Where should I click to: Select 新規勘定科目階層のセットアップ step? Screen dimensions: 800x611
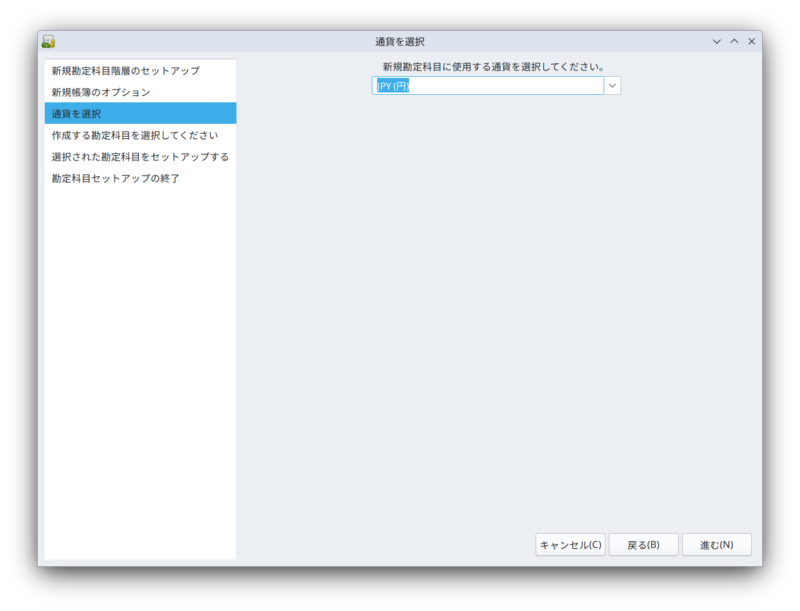(x=140, y=70)
